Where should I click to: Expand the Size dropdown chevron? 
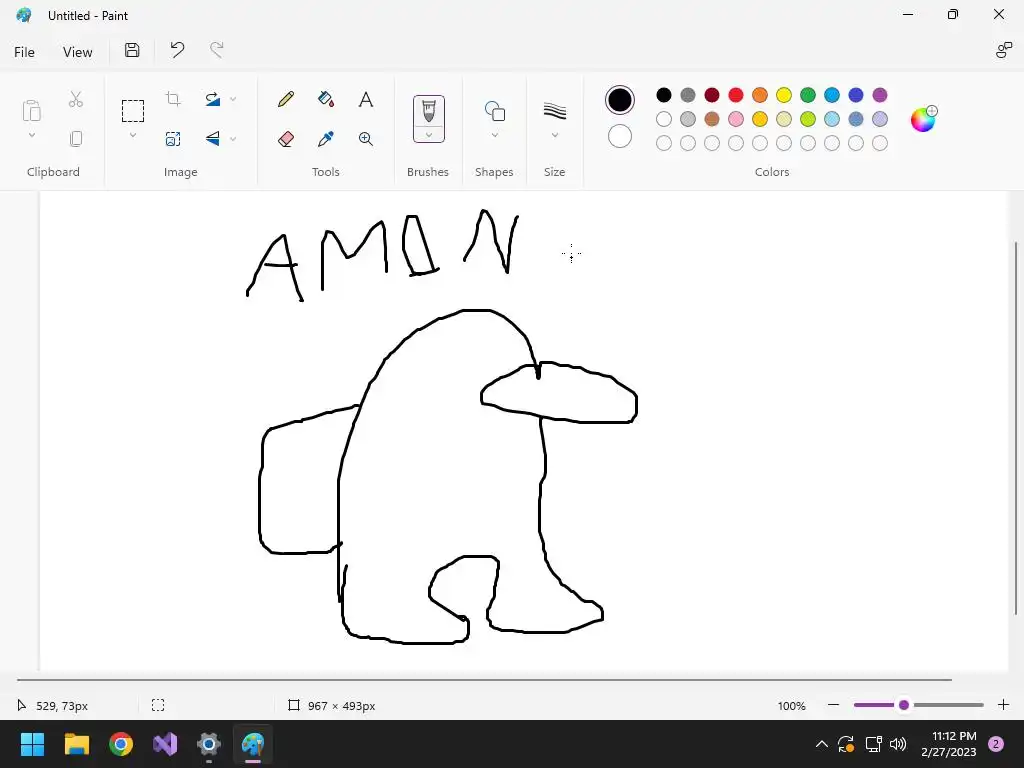tap(554, 135)
